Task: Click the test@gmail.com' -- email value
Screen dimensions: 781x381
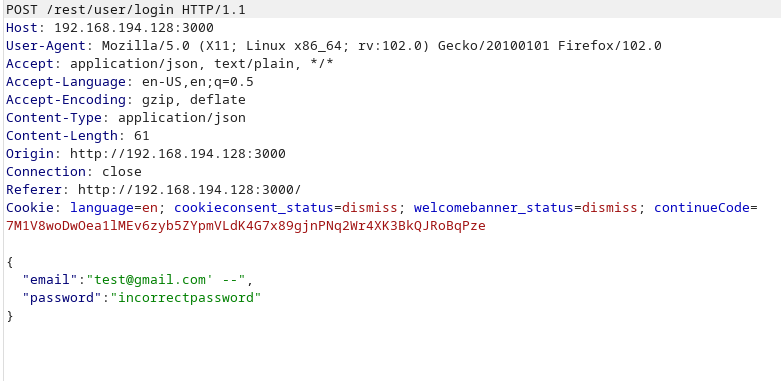Action: (166, 279)
